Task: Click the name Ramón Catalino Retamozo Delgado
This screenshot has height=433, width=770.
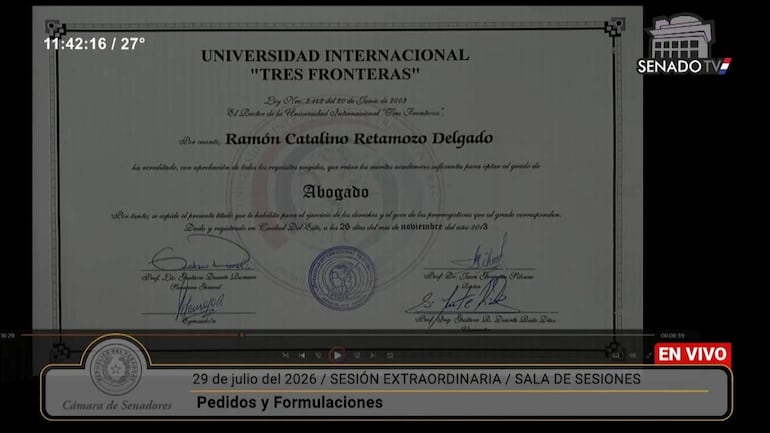Action: pos(359,138)
